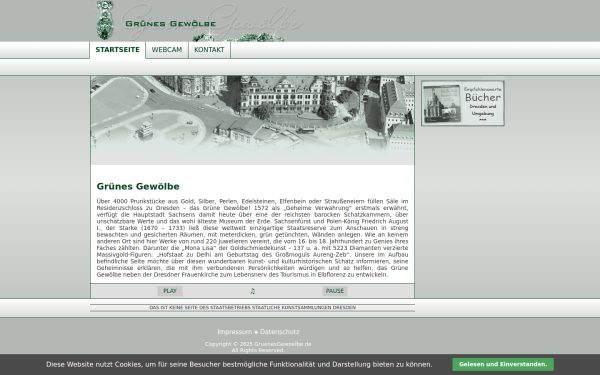This screenshot has height=375, width=600.
Task: Open the Datenschutz link
Action: coord(280,332)
